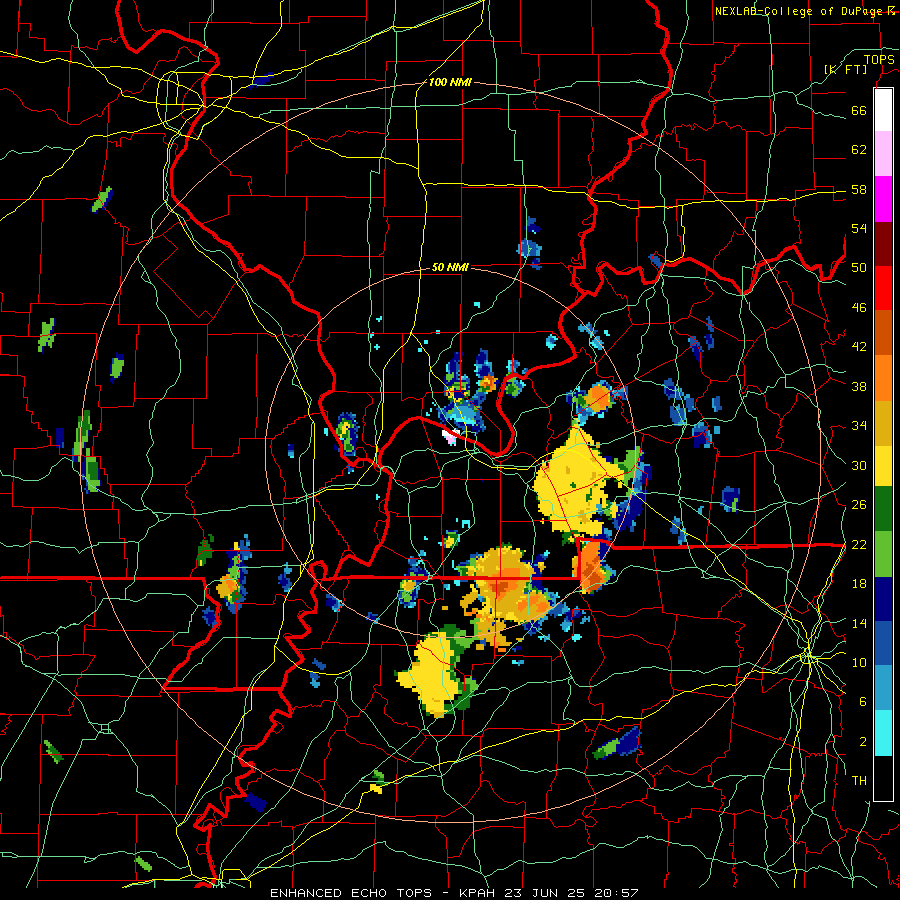Click the [K FT] units label
The width and height of the screenshot is (900, 900).
click(846, 70)
